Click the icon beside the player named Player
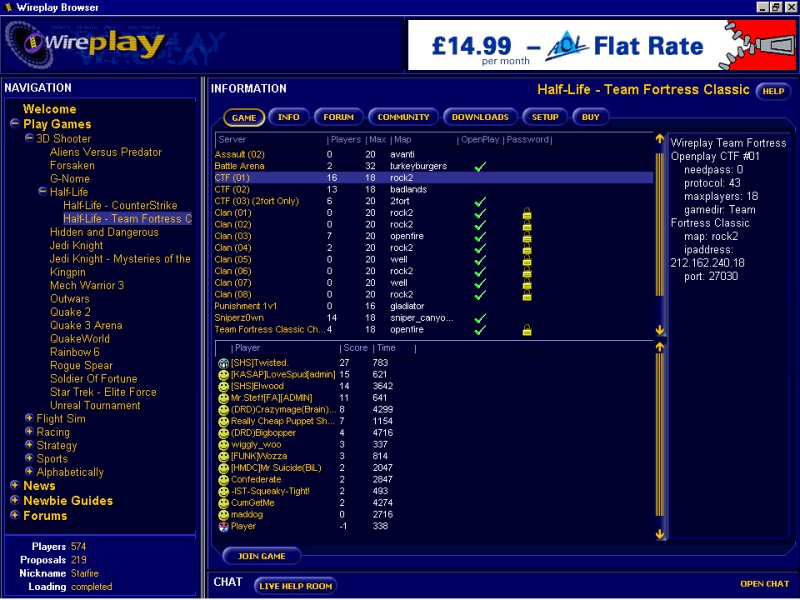Image resolution: width=800 pixels, height=600 pixels. click(223, 527)
